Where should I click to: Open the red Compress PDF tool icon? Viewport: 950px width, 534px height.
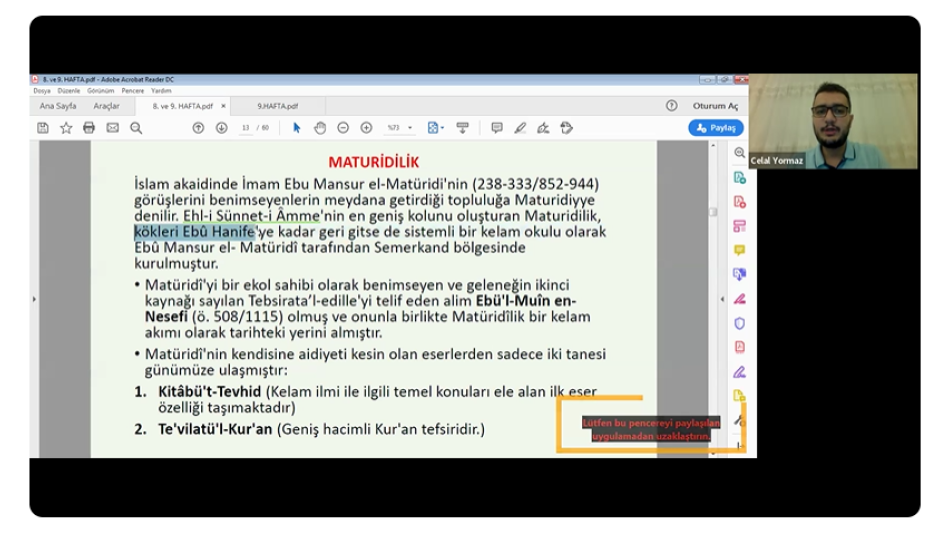(739, 347)
